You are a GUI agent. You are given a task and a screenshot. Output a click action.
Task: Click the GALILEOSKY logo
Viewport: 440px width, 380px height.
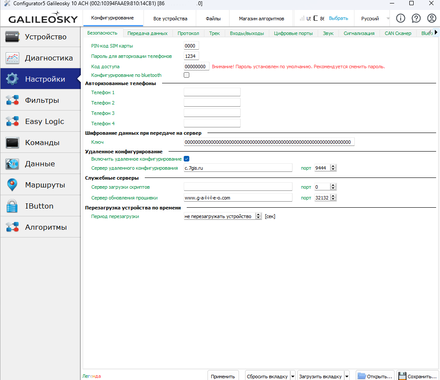point(43,18)
